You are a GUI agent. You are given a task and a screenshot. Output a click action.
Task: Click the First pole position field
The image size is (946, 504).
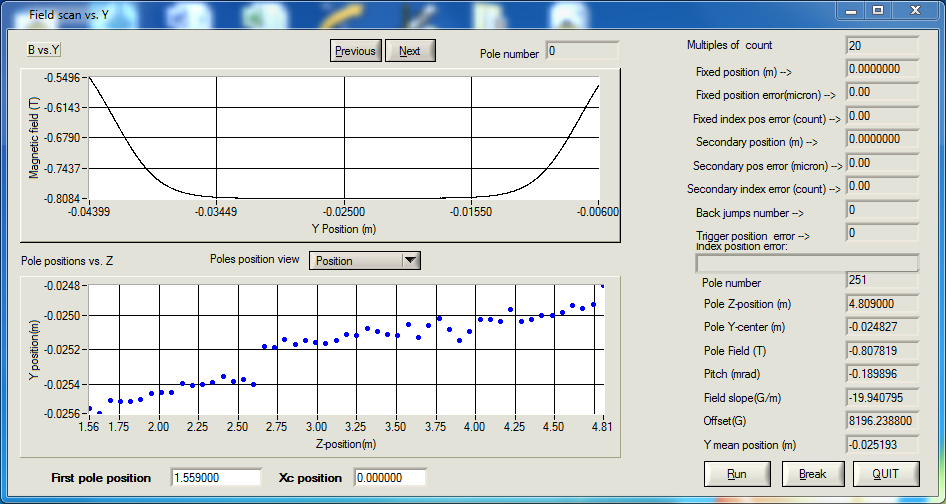pyautogui.click(x=217, y=478)
